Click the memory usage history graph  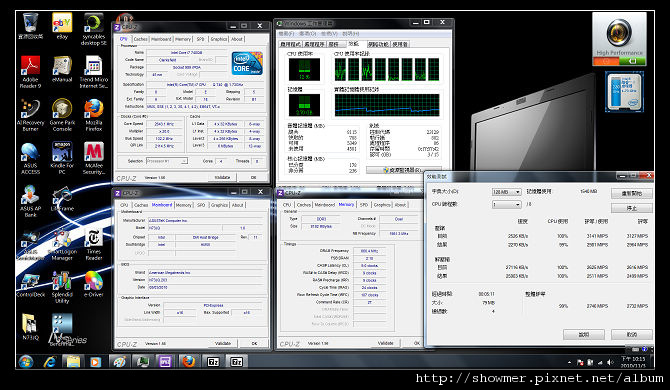coord(387,106)
